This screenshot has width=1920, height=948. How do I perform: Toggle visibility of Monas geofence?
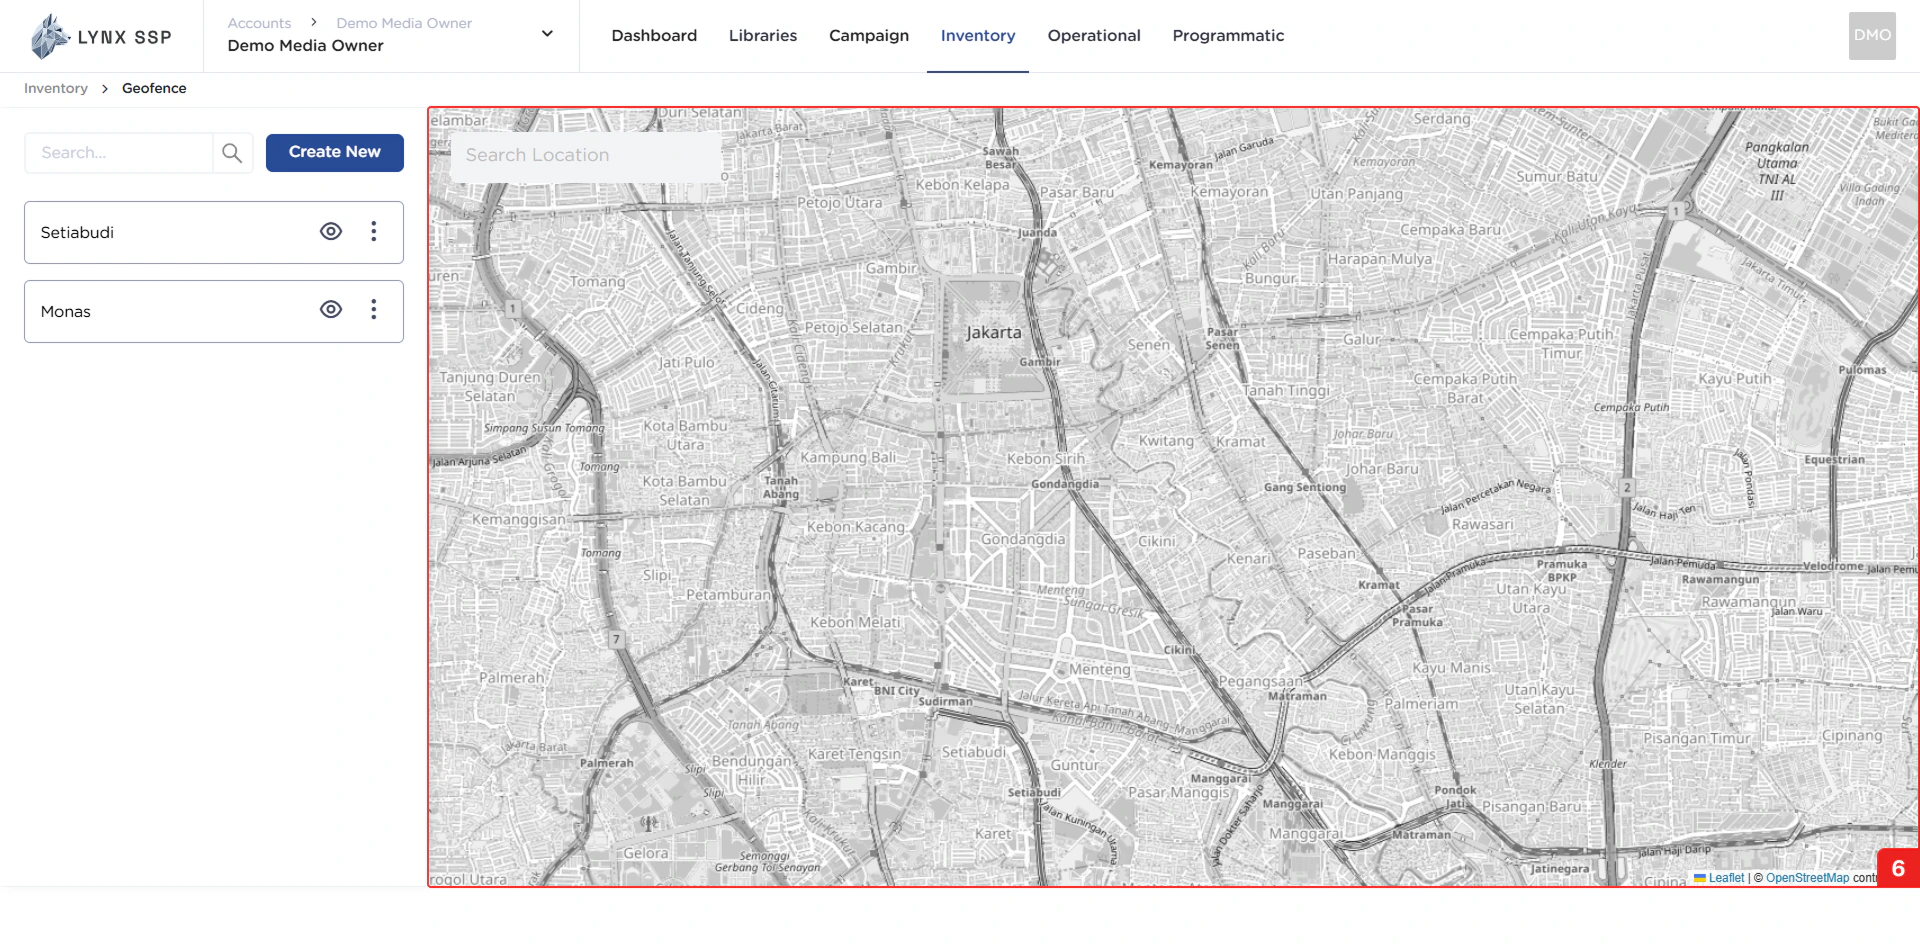click(331, 310)
